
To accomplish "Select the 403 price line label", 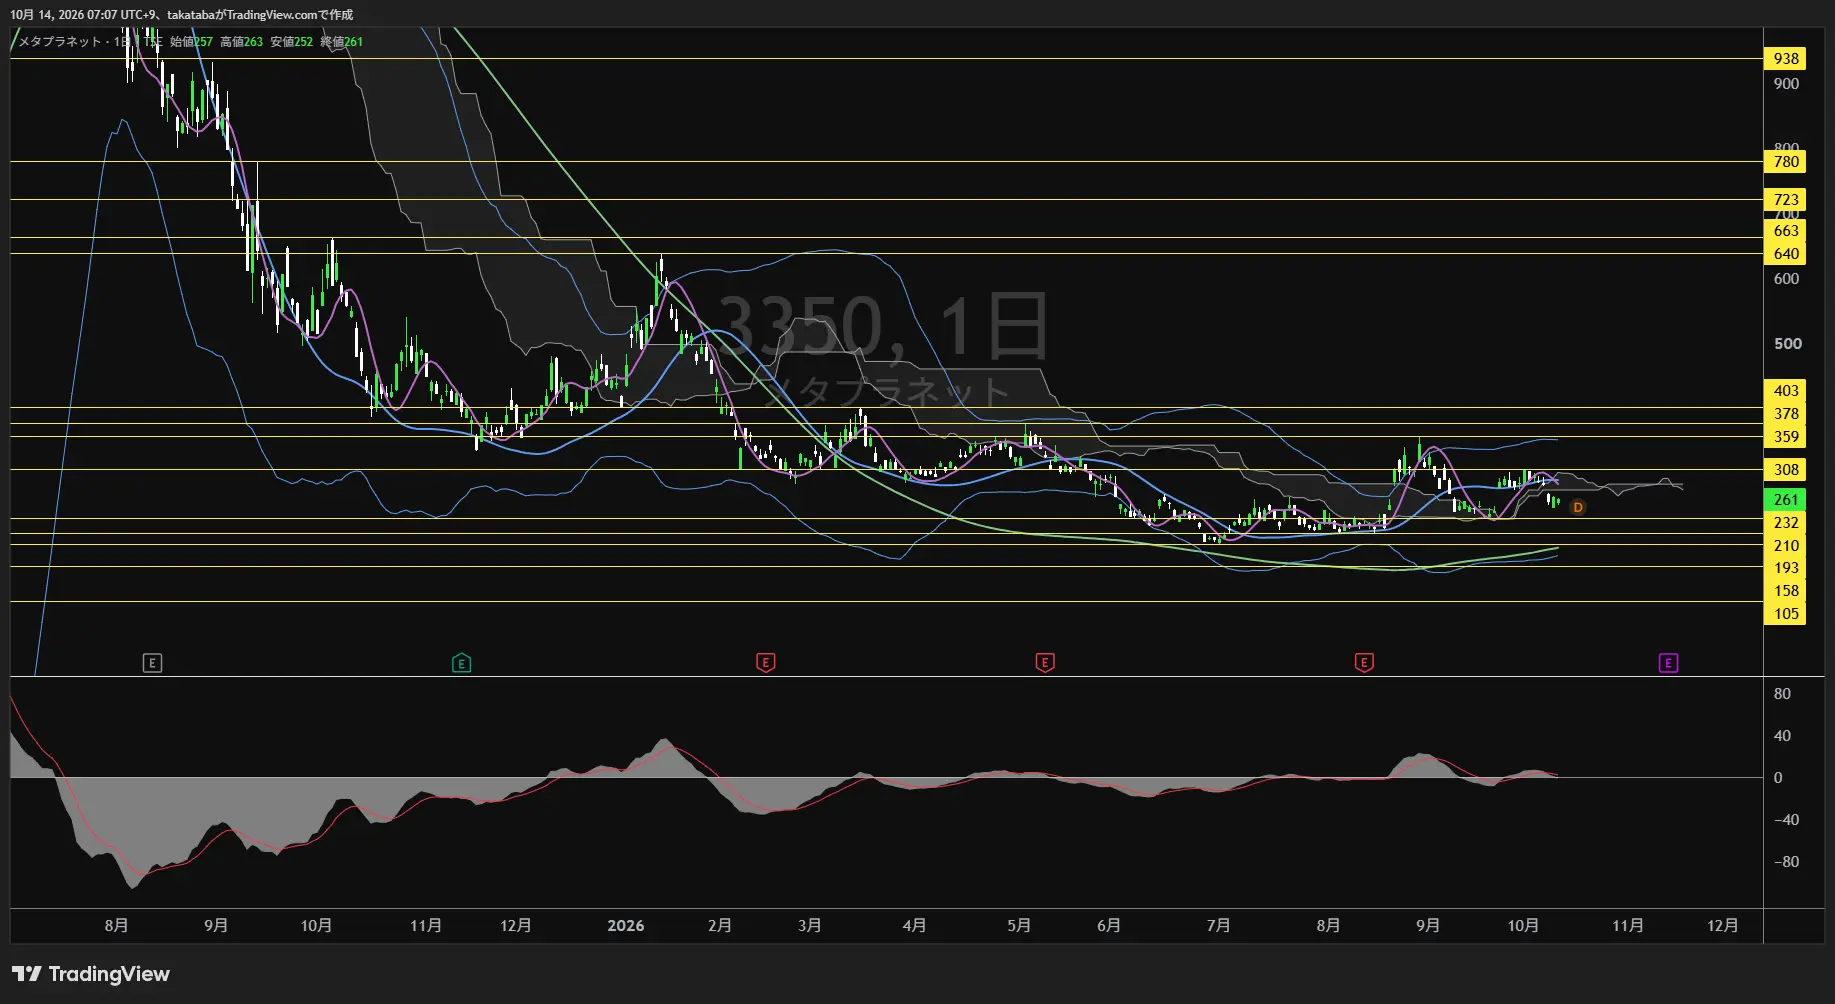I will point(1785,391).
